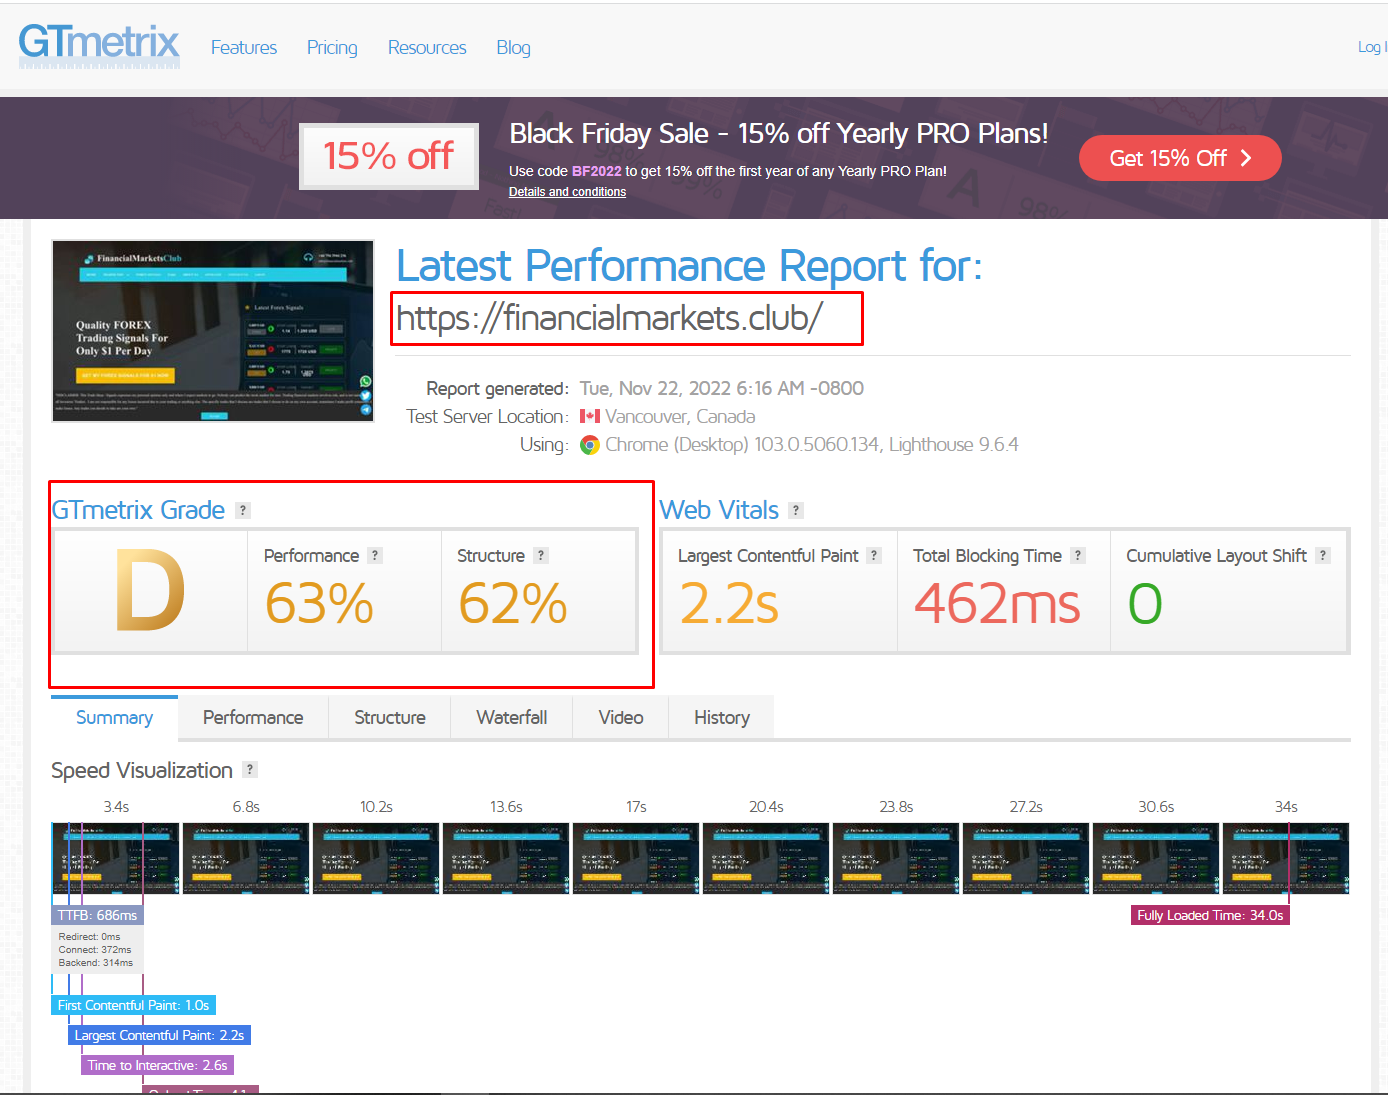Click help icon beside Structure score
1388x1095 pixels.
click(541, 556)
